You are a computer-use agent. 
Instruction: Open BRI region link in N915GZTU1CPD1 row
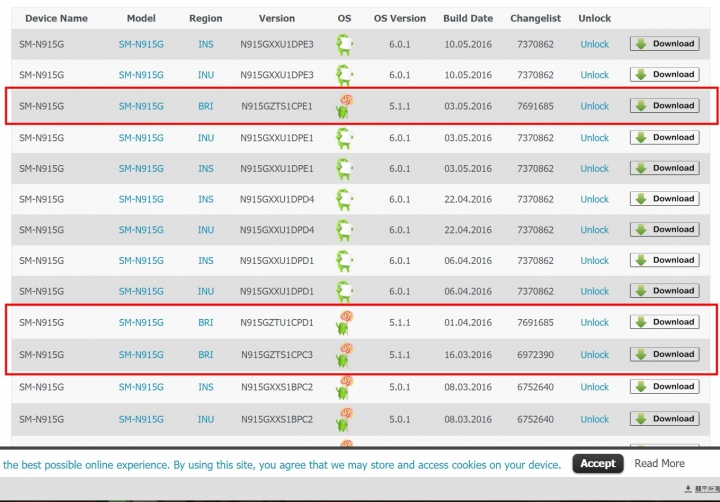point(206,323)
